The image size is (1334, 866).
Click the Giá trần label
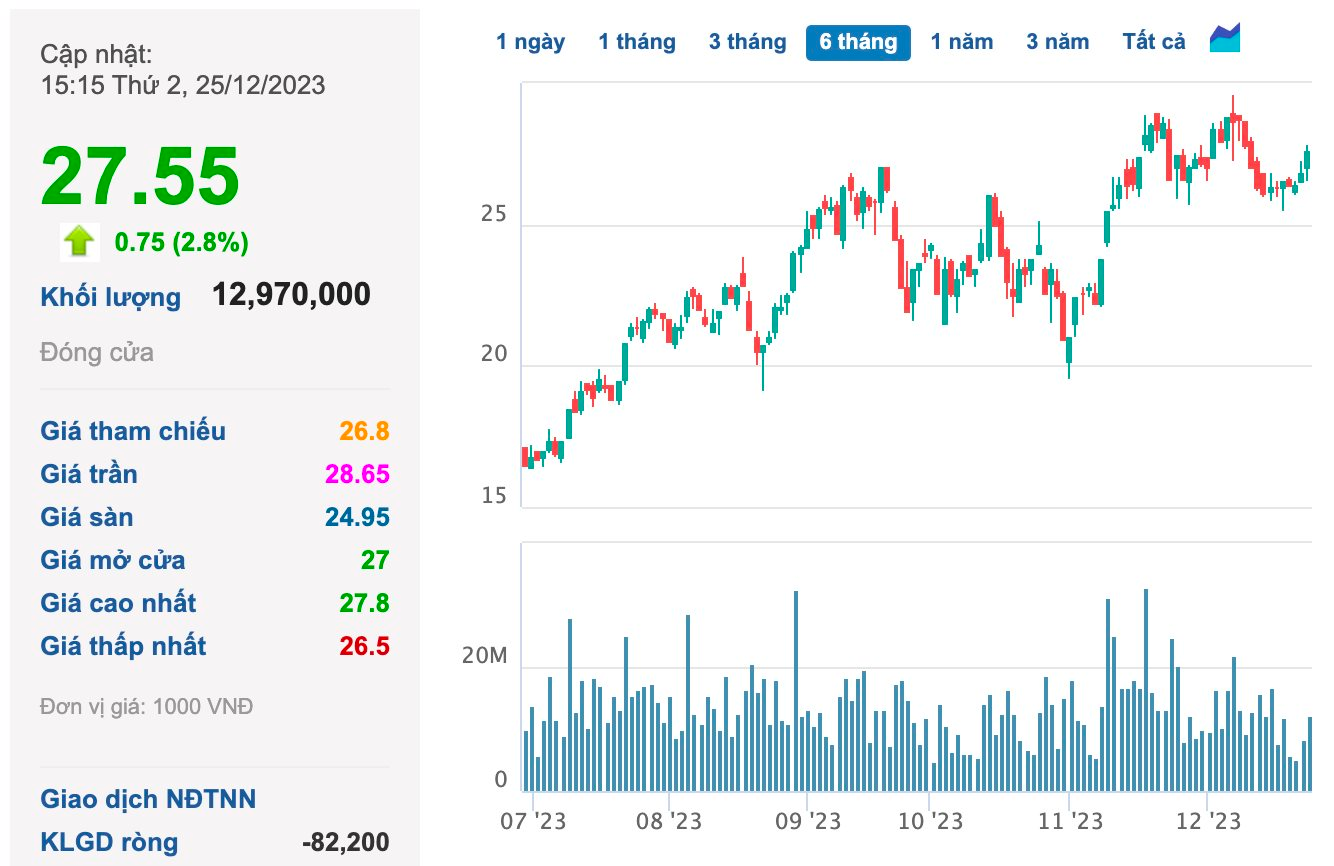(89, 474)
